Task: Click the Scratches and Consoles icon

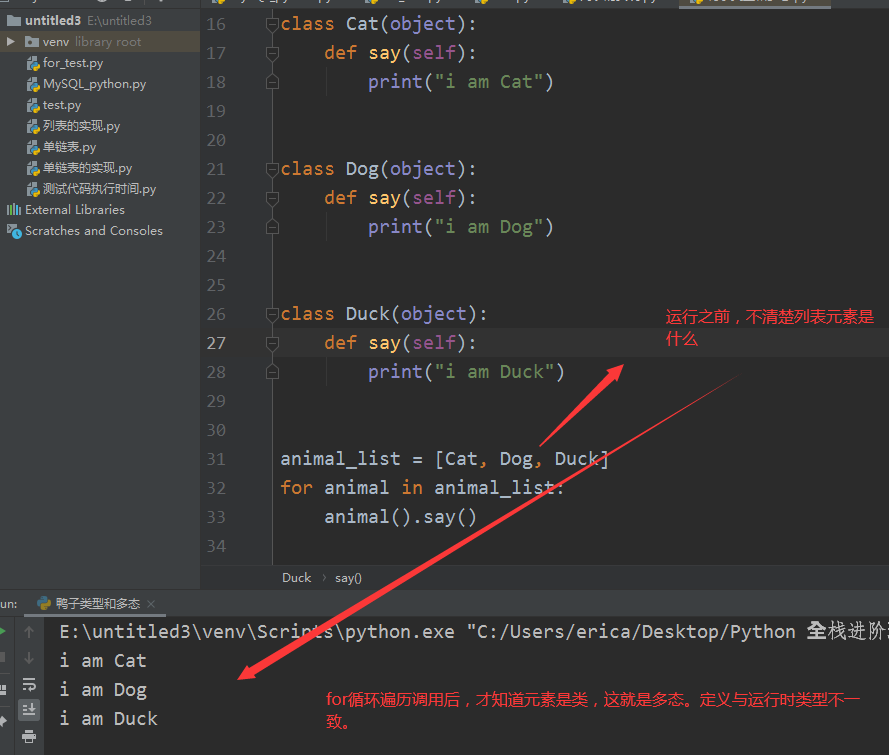Action: (x=14, y=231)
